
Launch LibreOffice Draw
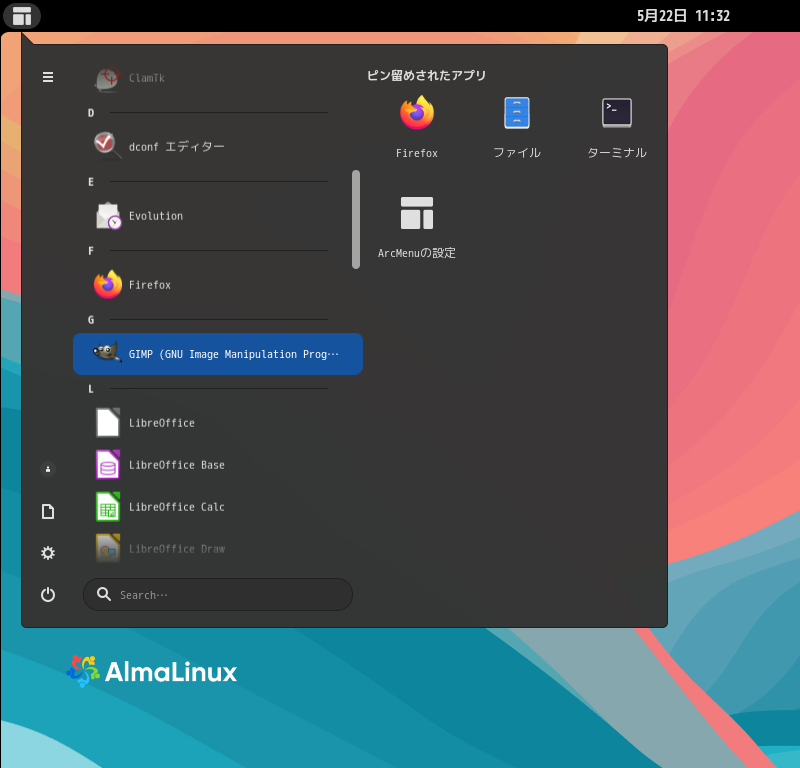pyautogui.click(x=218, y=549)
